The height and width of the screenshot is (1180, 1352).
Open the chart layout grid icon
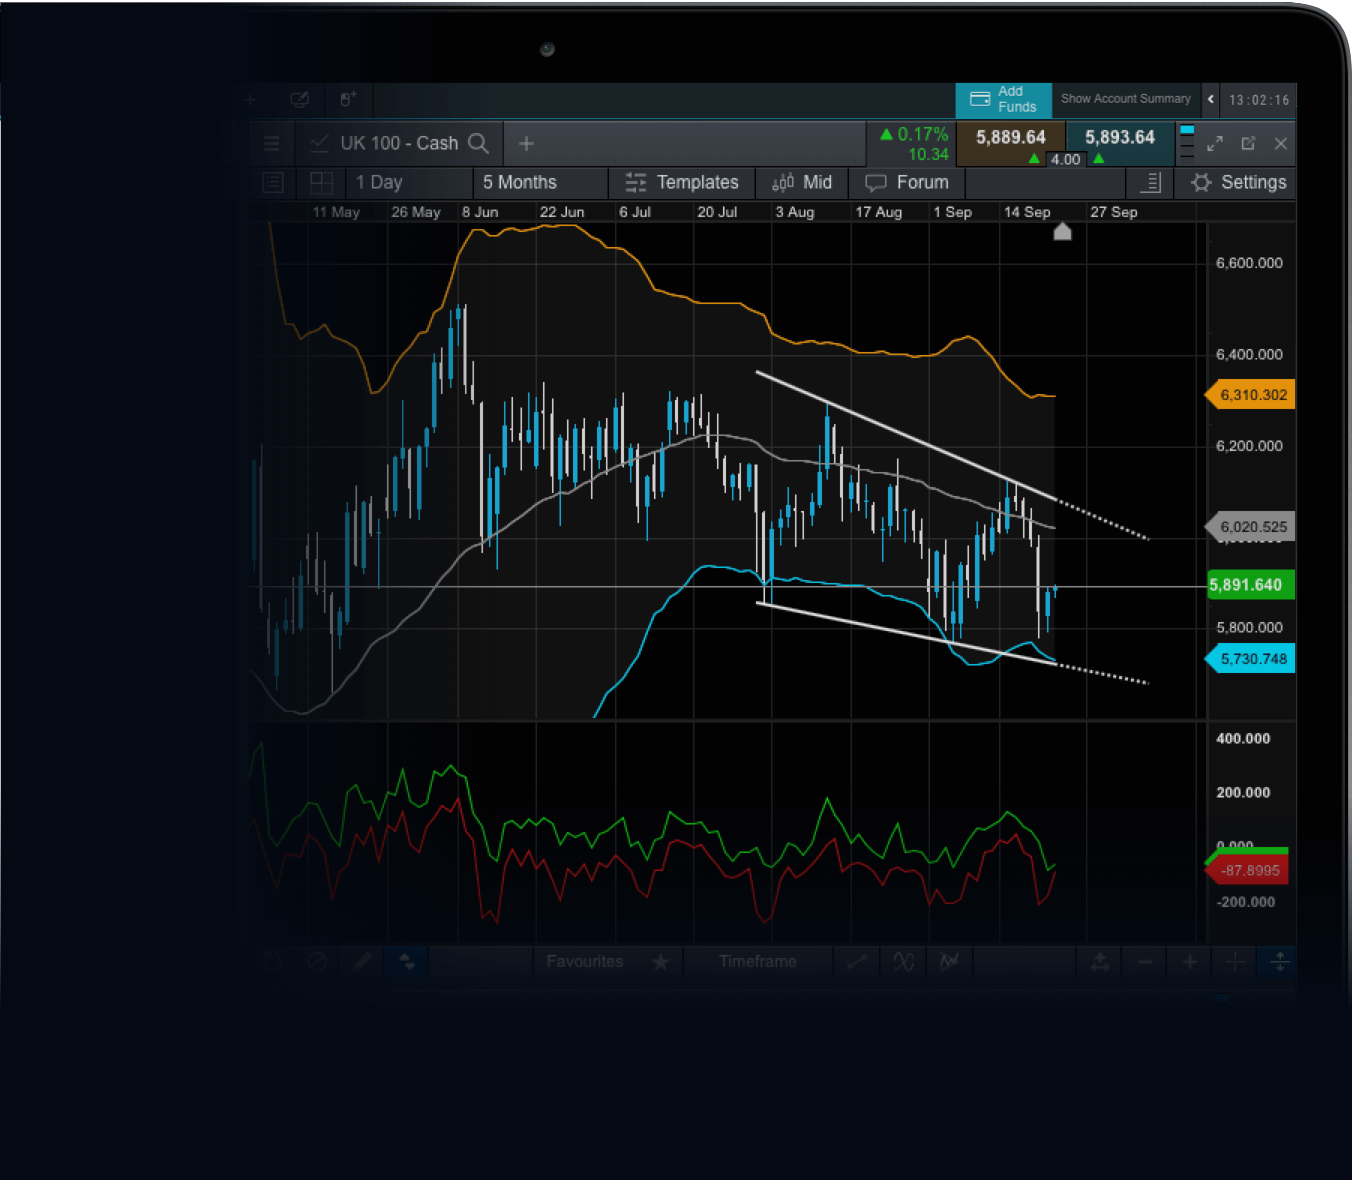tap(321, 183)
